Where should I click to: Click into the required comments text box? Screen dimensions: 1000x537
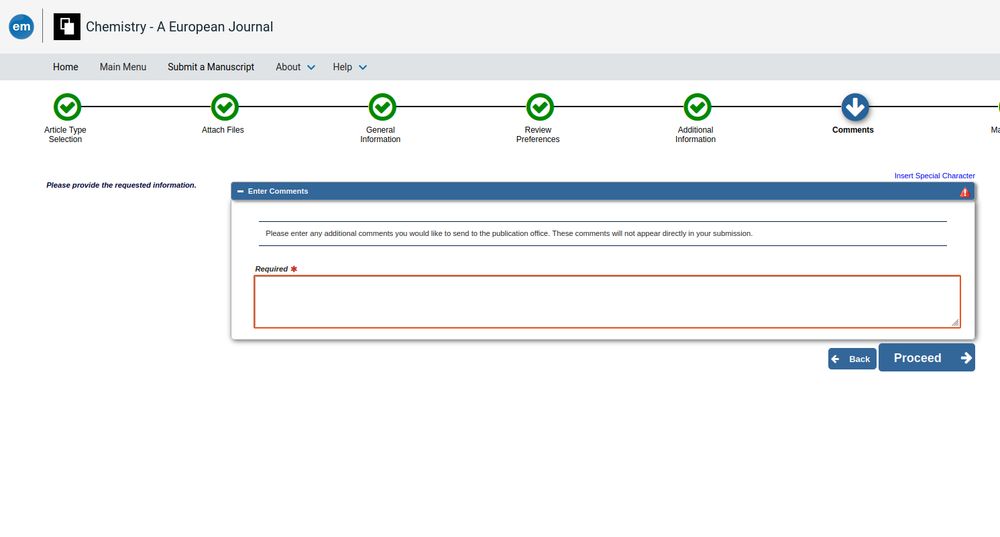(607, 302)
